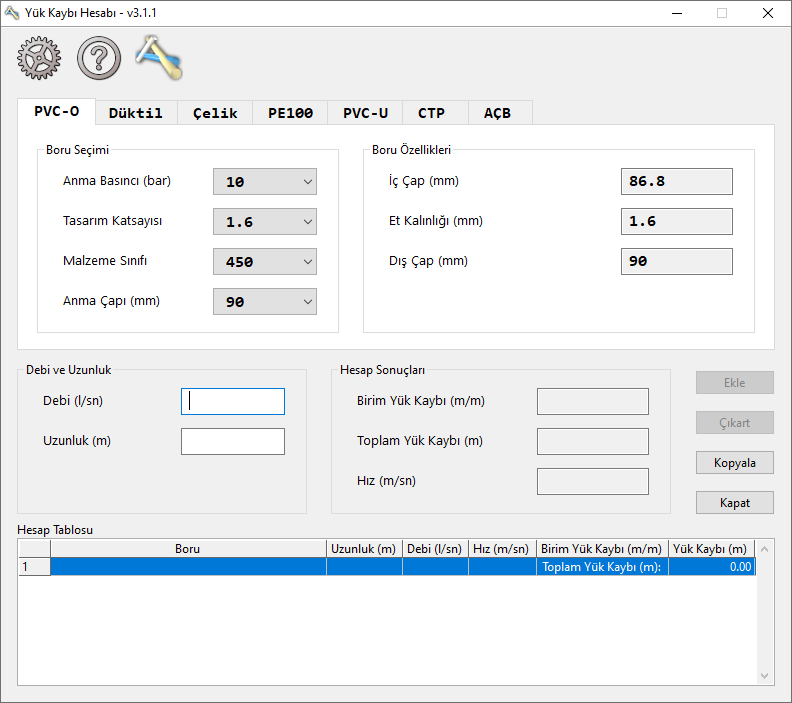Image resolution: width=792 pixels, height=703 pixels.
Task: Click the table scrollbar down arrow
Action: point(765,676)
